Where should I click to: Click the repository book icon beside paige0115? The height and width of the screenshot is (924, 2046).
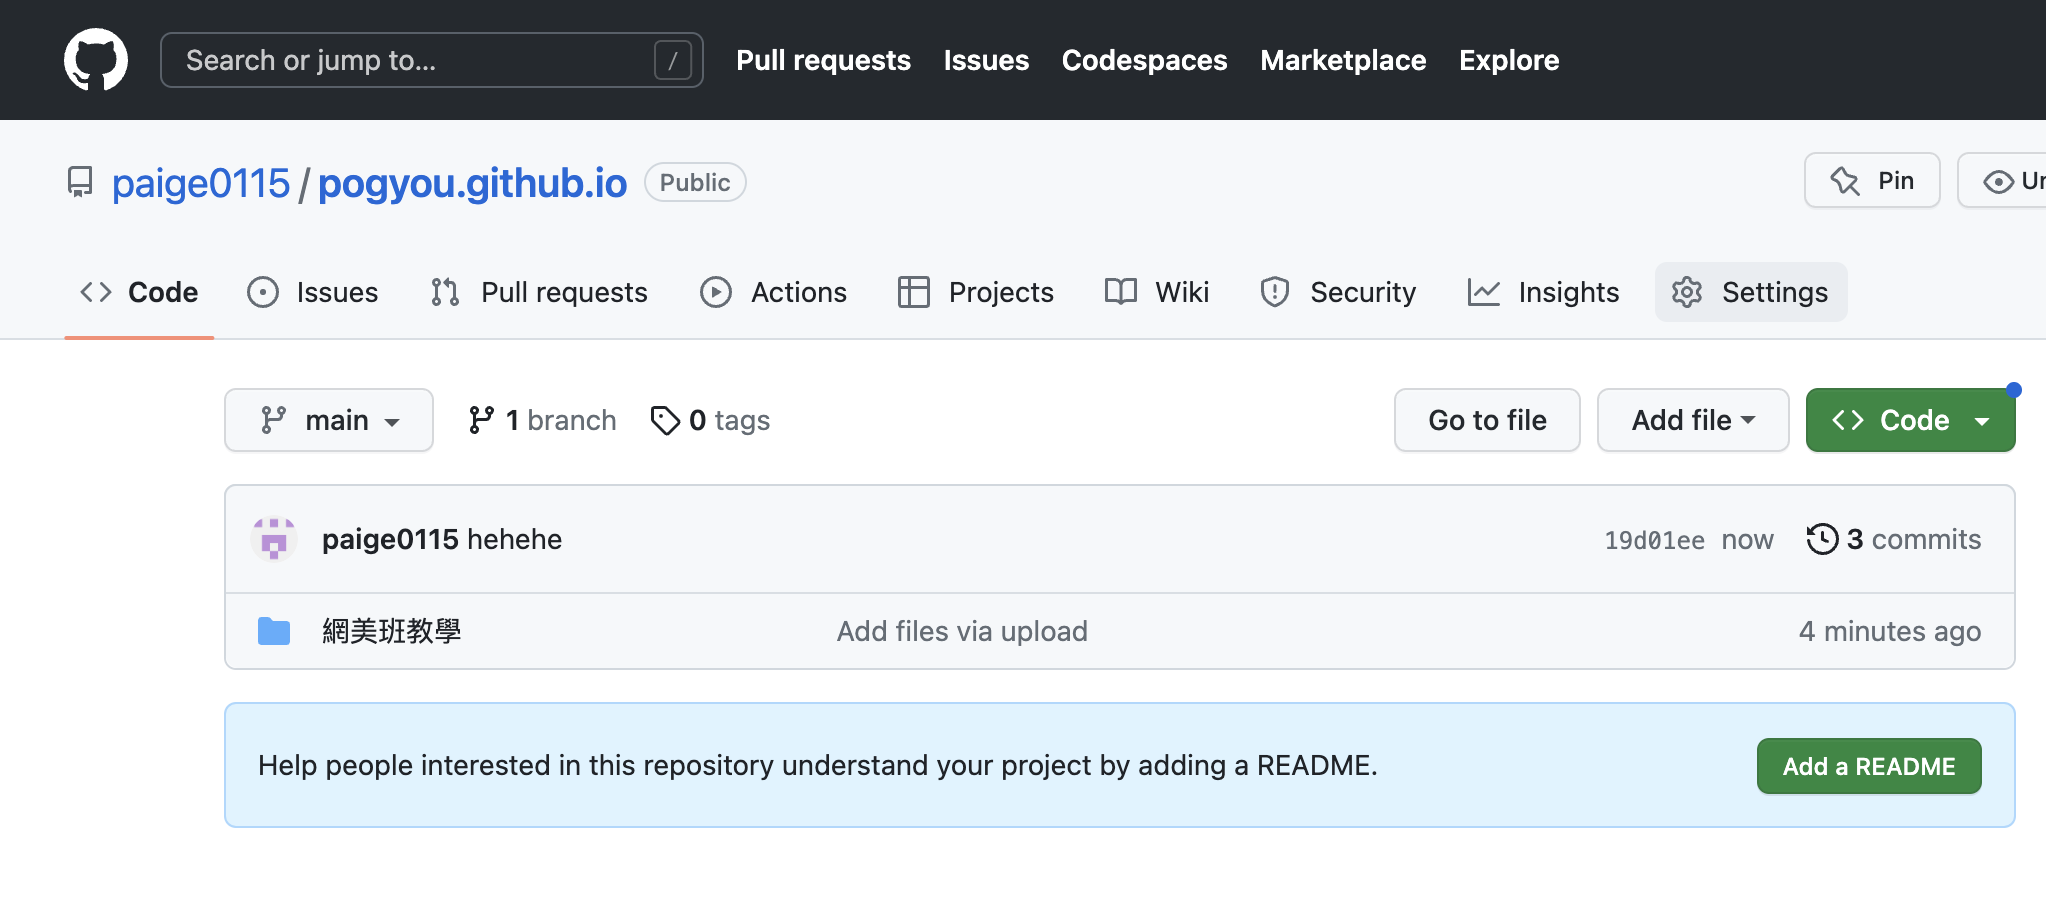(x=80, y=182)
